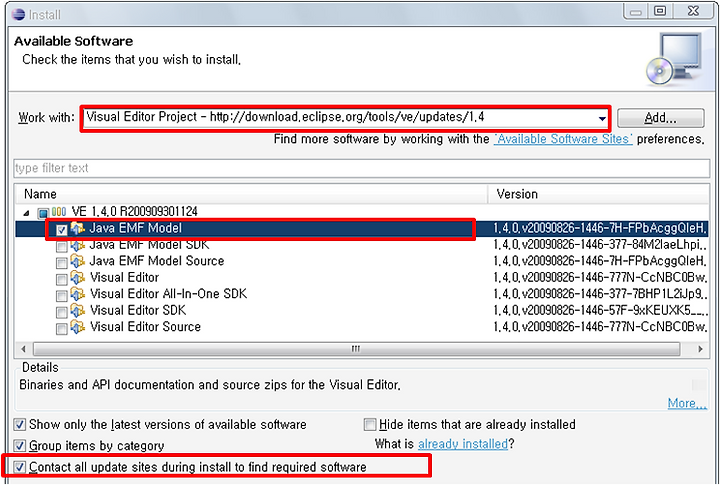The image size is (720, 485).
Task: Click the Java EMF Model feature icon
Action: tap(78, 228)
